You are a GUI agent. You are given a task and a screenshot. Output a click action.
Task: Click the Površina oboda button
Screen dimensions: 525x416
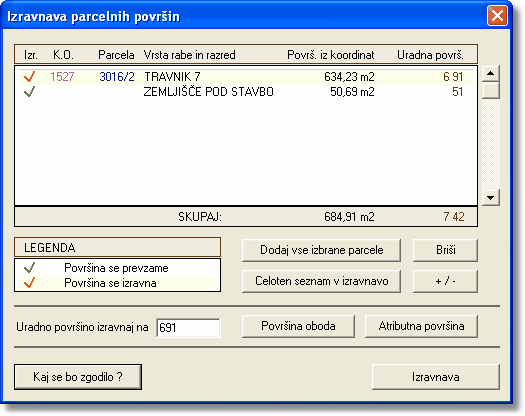(298, 326)
